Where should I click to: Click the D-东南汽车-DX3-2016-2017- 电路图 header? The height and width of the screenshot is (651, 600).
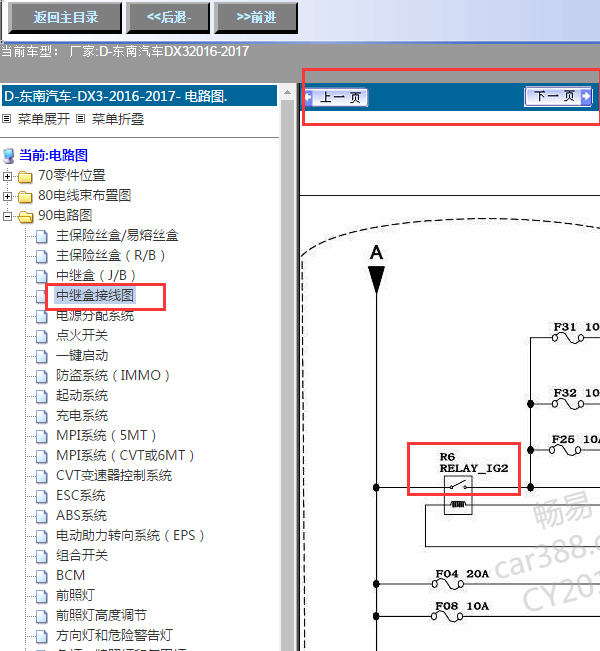[x=140, y=96]
